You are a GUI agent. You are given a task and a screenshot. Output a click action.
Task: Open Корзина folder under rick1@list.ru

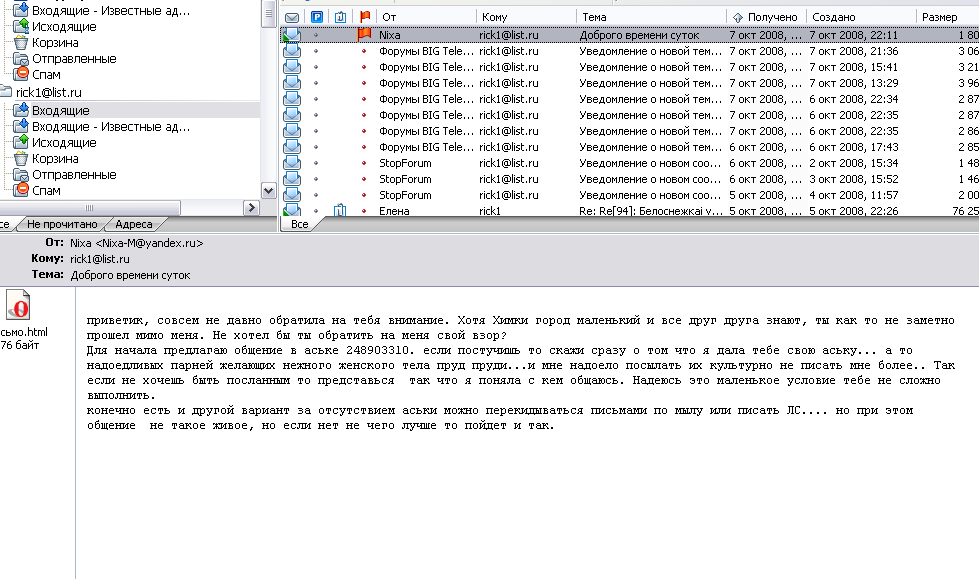[x=54, y=158]
